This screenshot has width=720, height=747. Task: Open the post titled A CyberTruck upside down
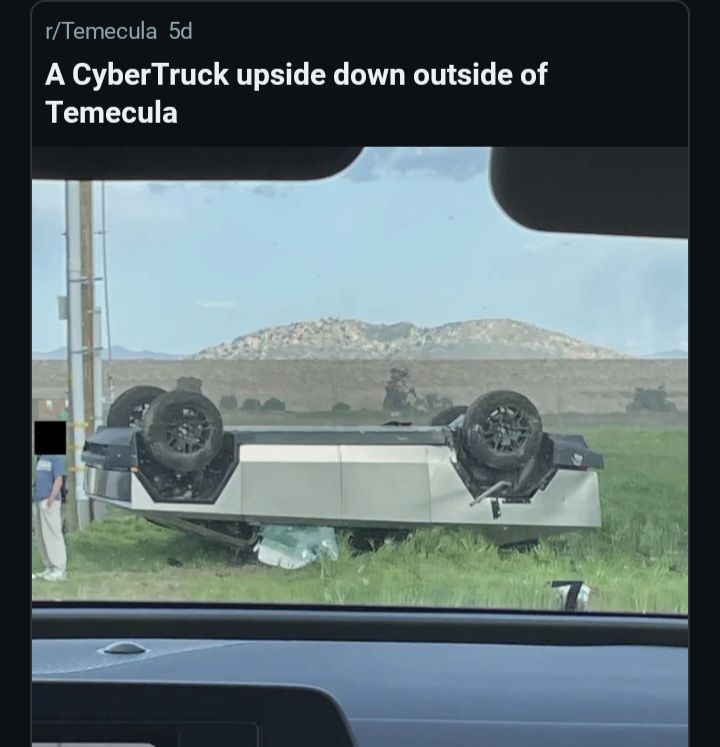(296, 93)
